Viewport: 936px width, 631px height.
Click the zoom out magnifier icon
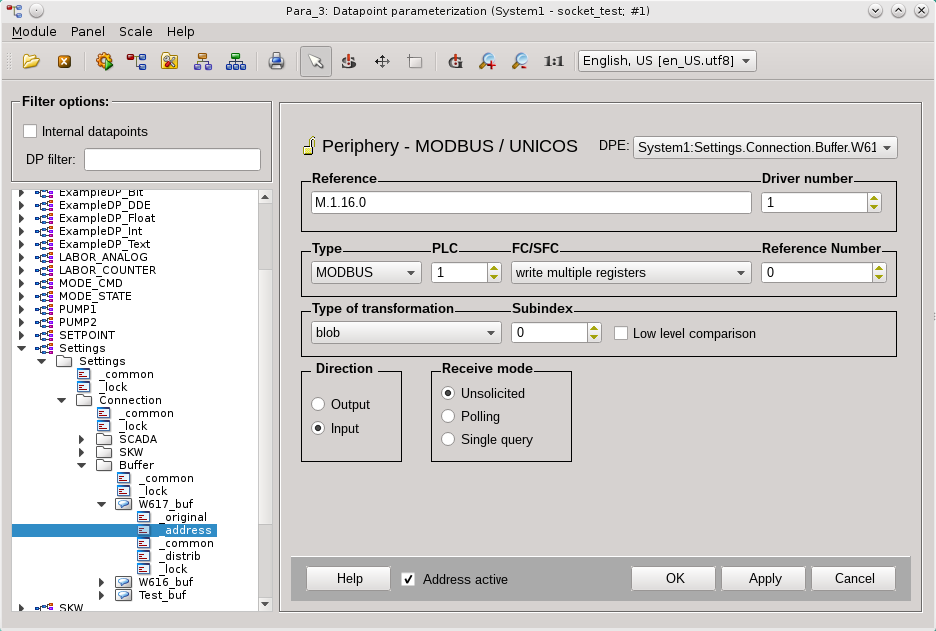(x=520, y=61)
